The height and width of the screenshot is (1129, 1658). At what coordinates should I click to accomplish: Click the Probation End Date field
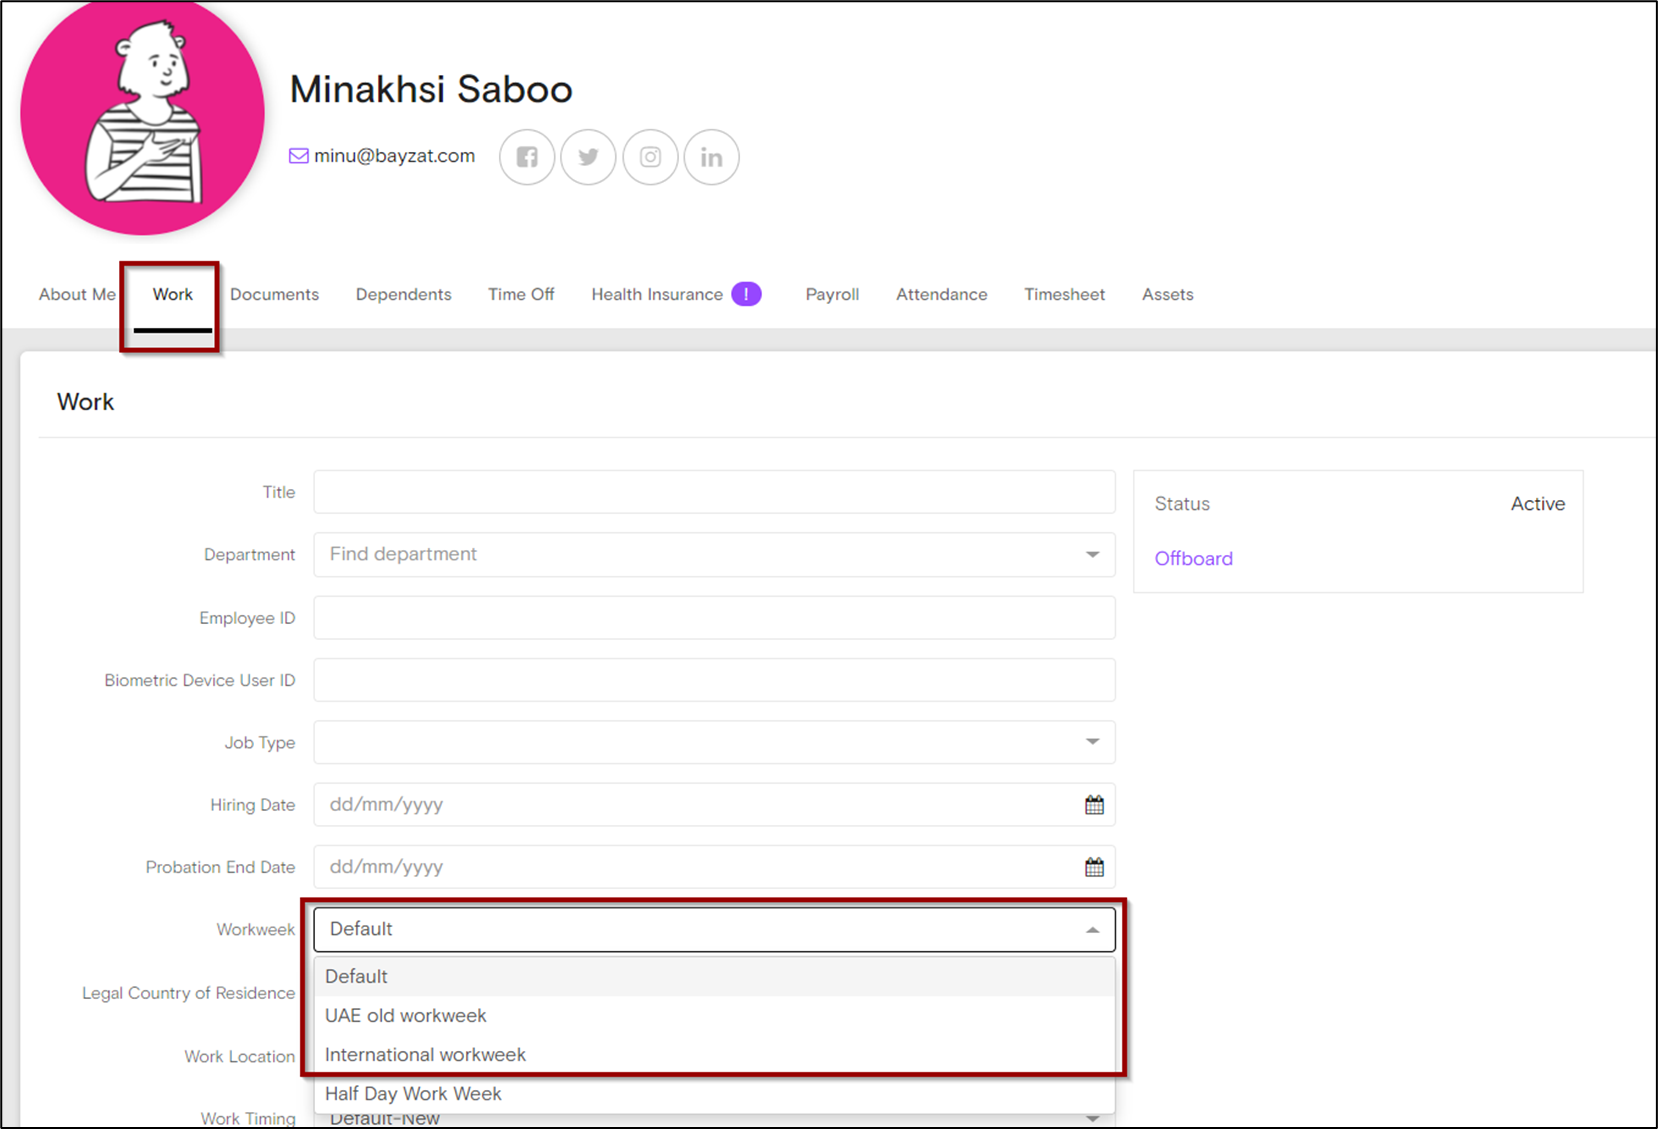point(714,867)
